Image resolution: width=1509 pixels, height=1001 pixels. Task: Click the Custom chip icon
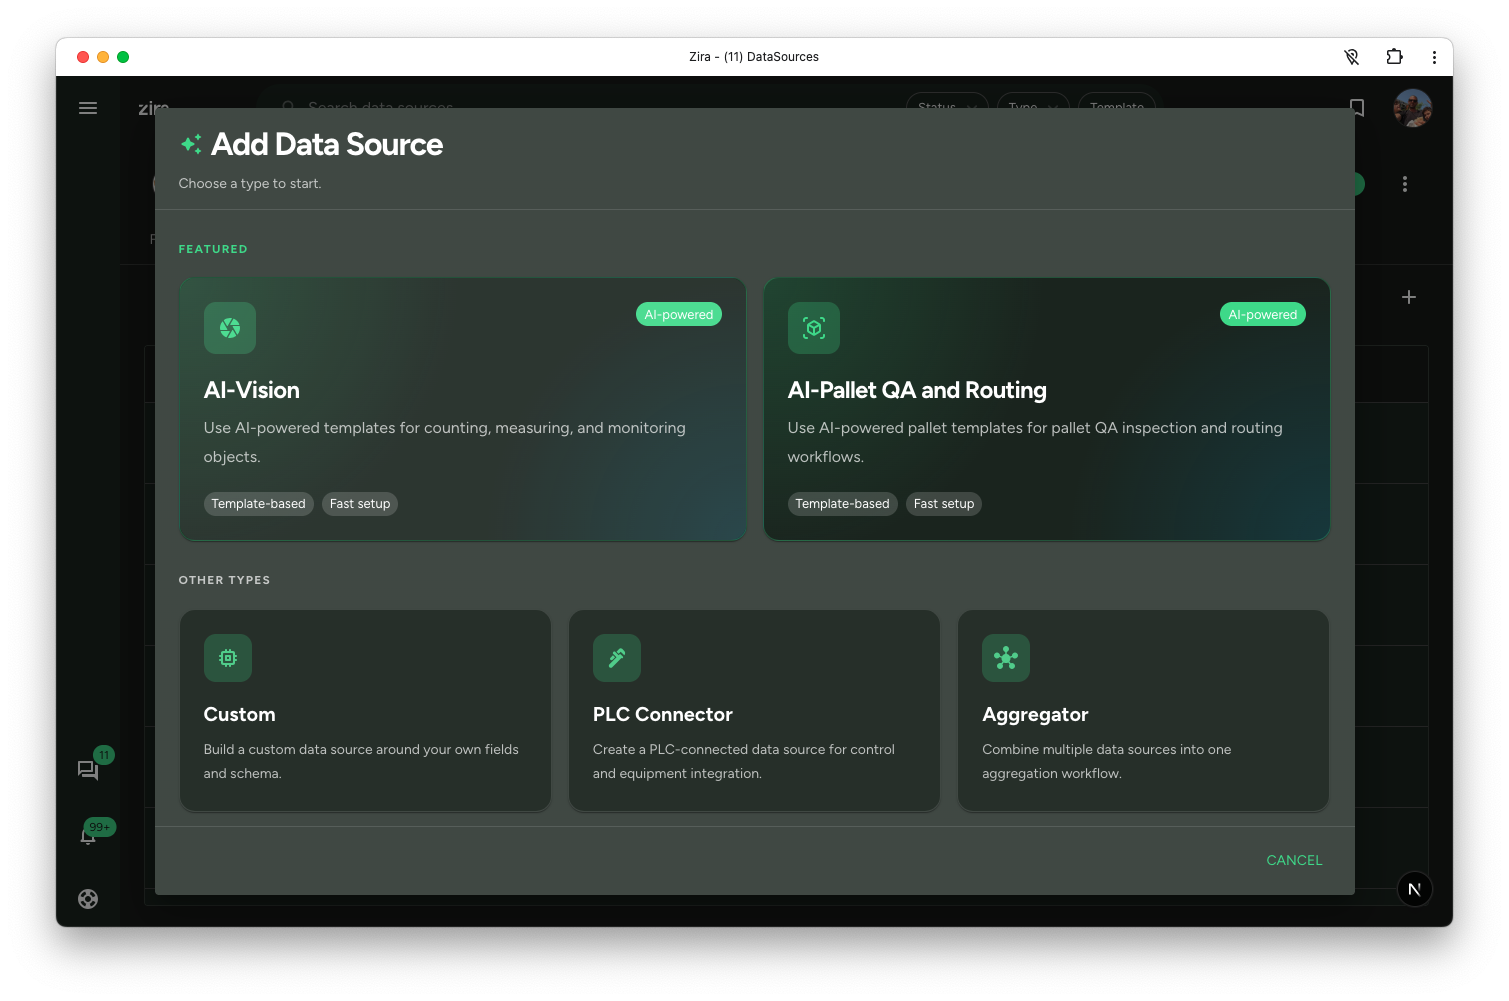[x=228, y=658]
